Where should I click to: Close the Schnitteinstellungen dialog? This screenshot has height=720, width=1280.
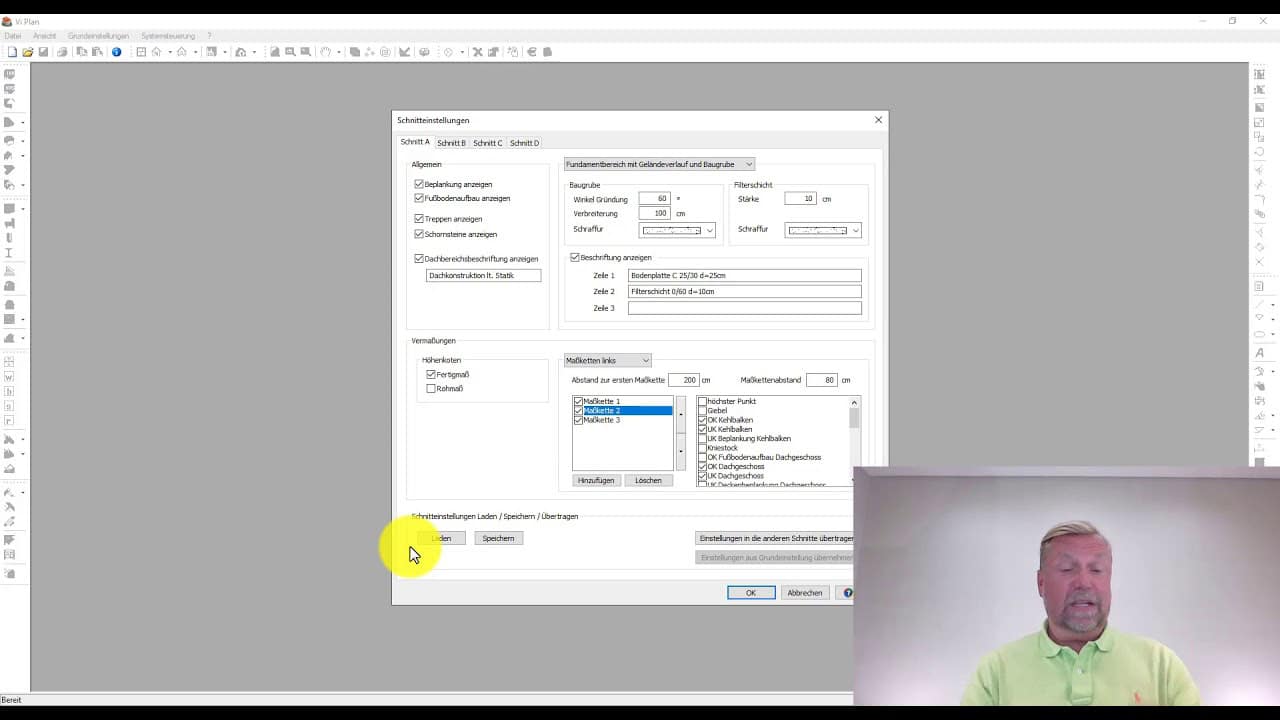[x=878, y=120]
